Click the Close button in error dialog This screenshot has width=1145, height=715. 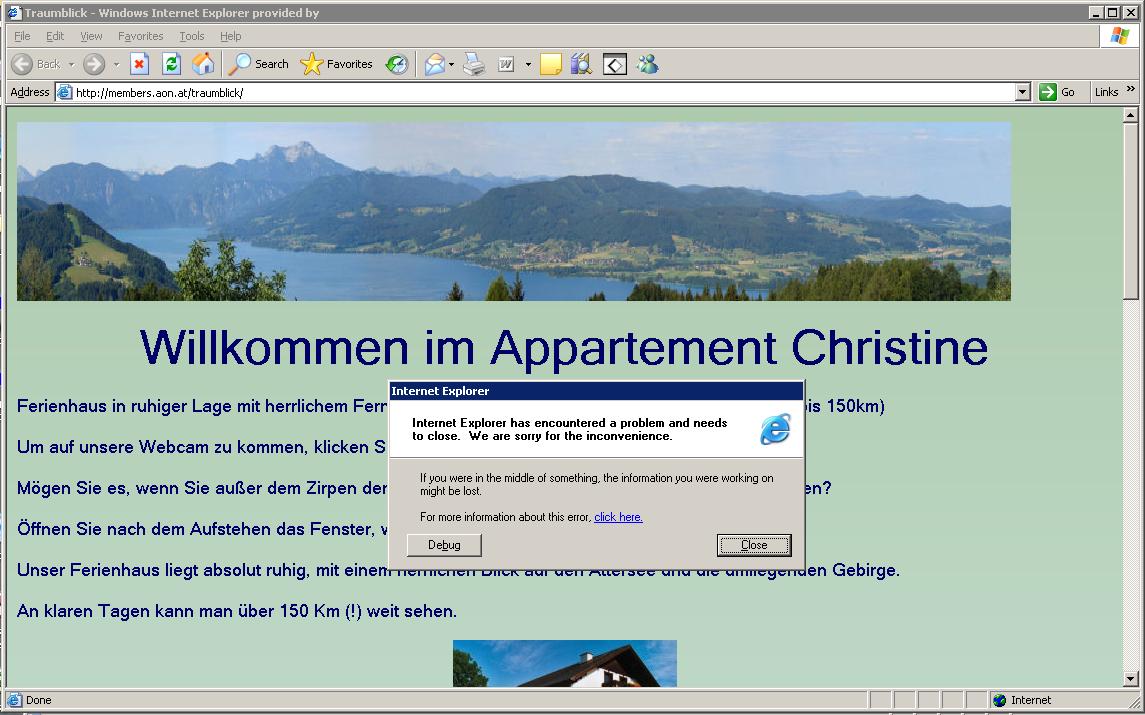[754, 545]
